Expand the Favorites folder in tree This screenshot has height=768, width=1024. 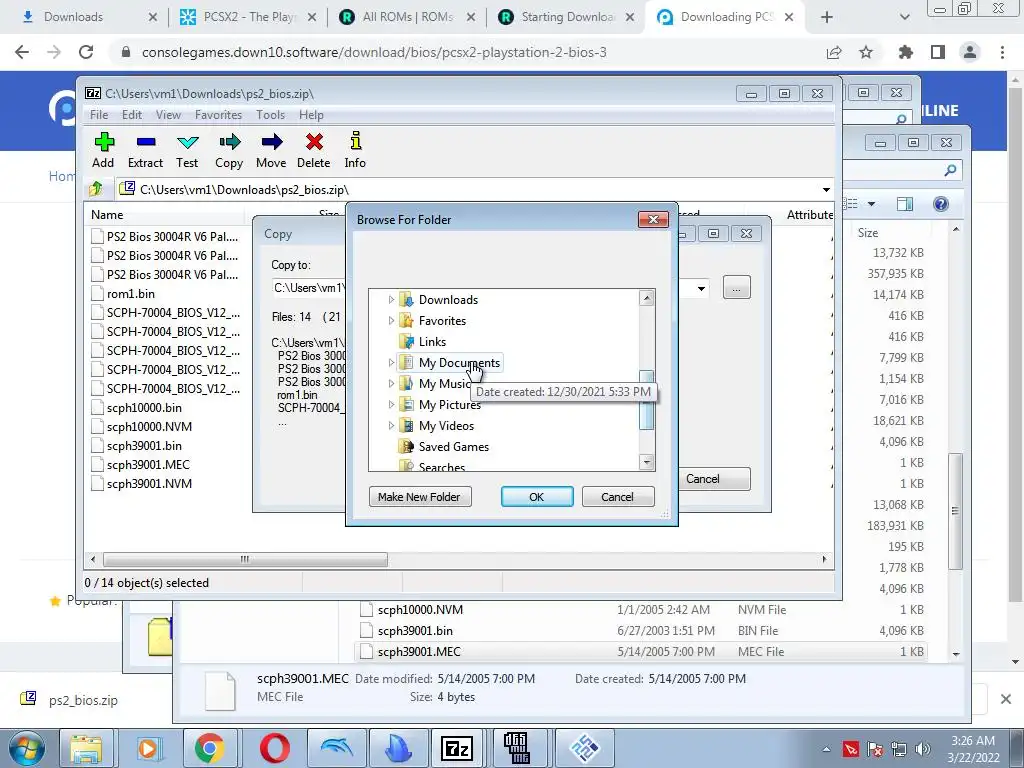click(391, 321)
